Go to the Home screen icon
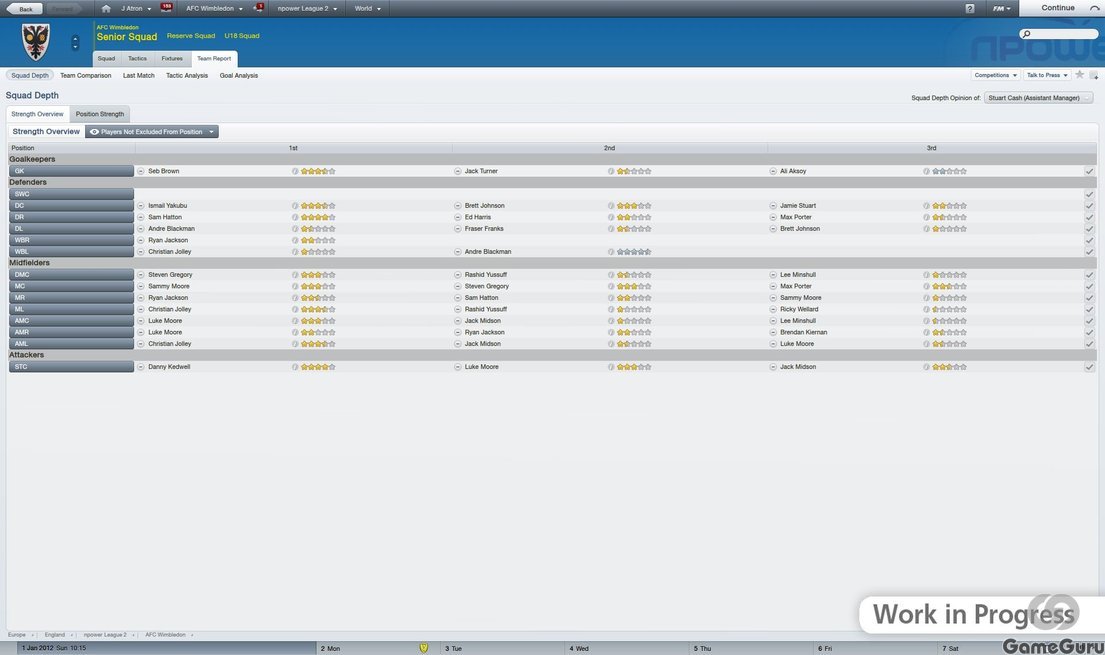Screen dimensions: 1105x655 [106, 8]
